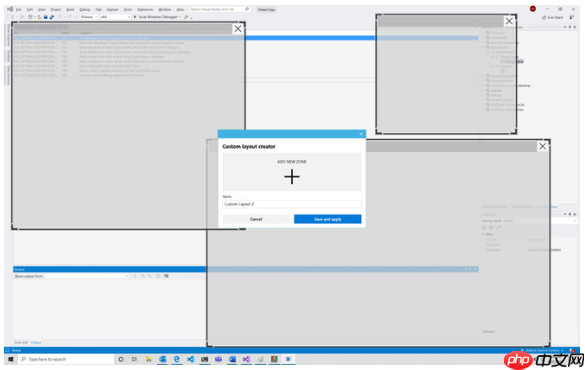The image size is (585, 370).
Task: Click the layout Name input field
Action: tap(292, 204)
